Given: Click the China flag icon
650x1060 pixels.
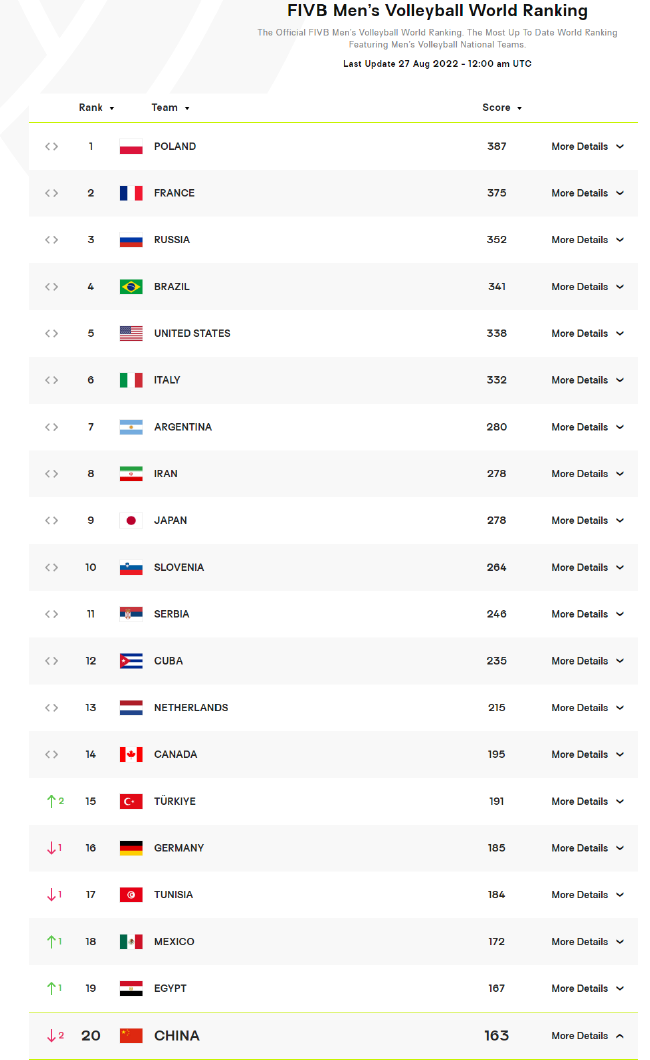Looking at the screenshot, I should click(x=131, y=1036).
